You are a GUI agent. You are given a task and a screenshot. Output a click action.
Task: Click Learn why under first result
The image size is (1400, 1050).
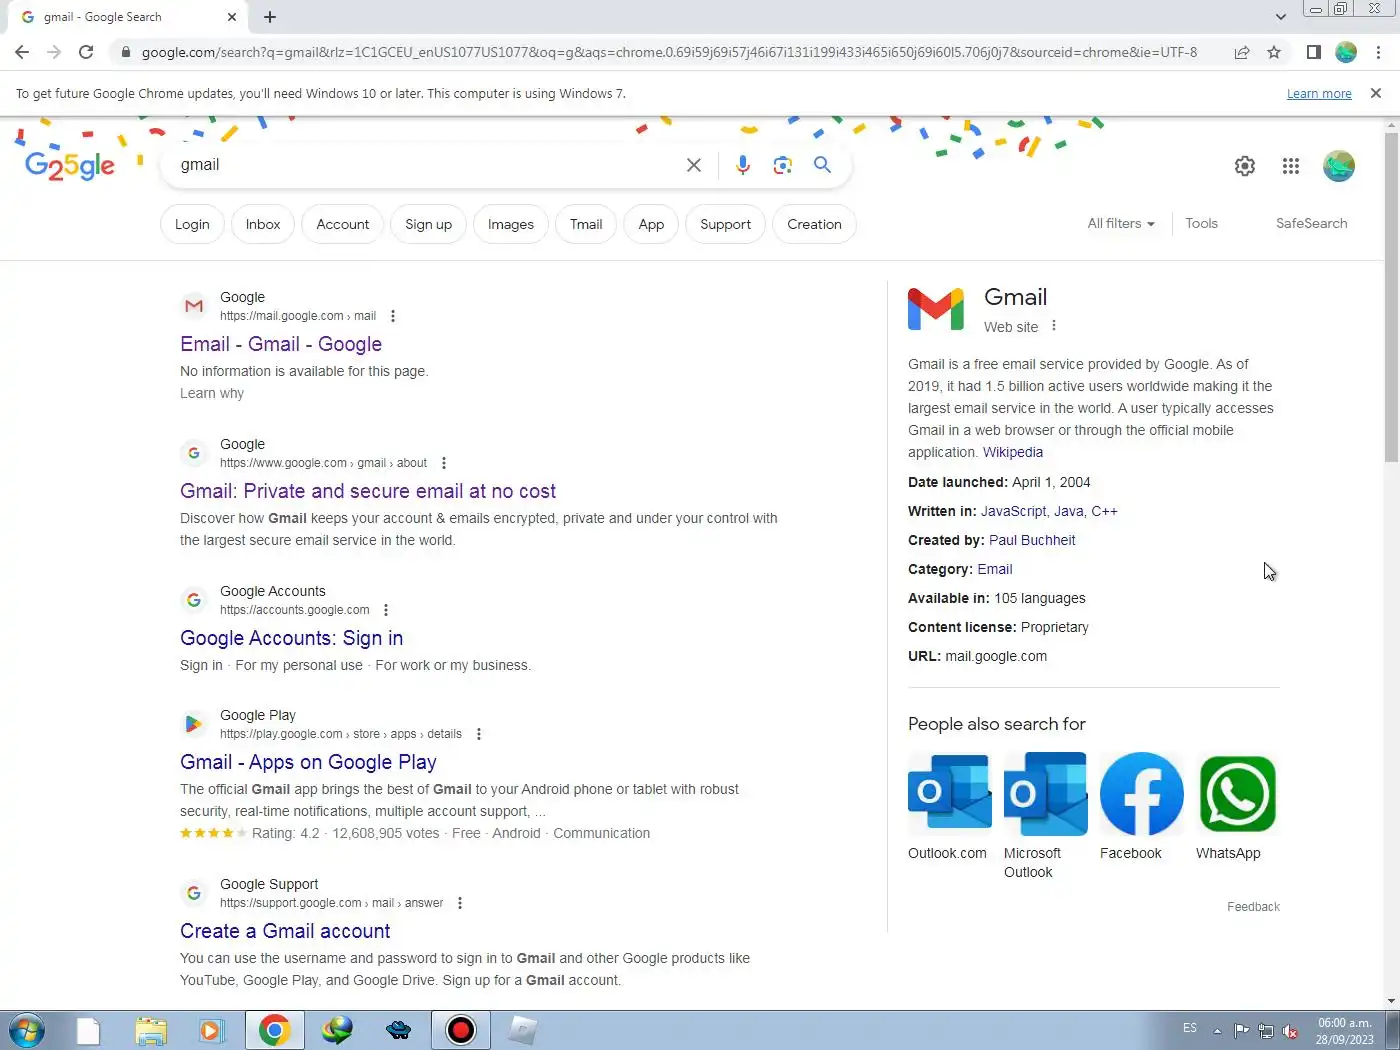pyautogui.click(x=212, y=393)
